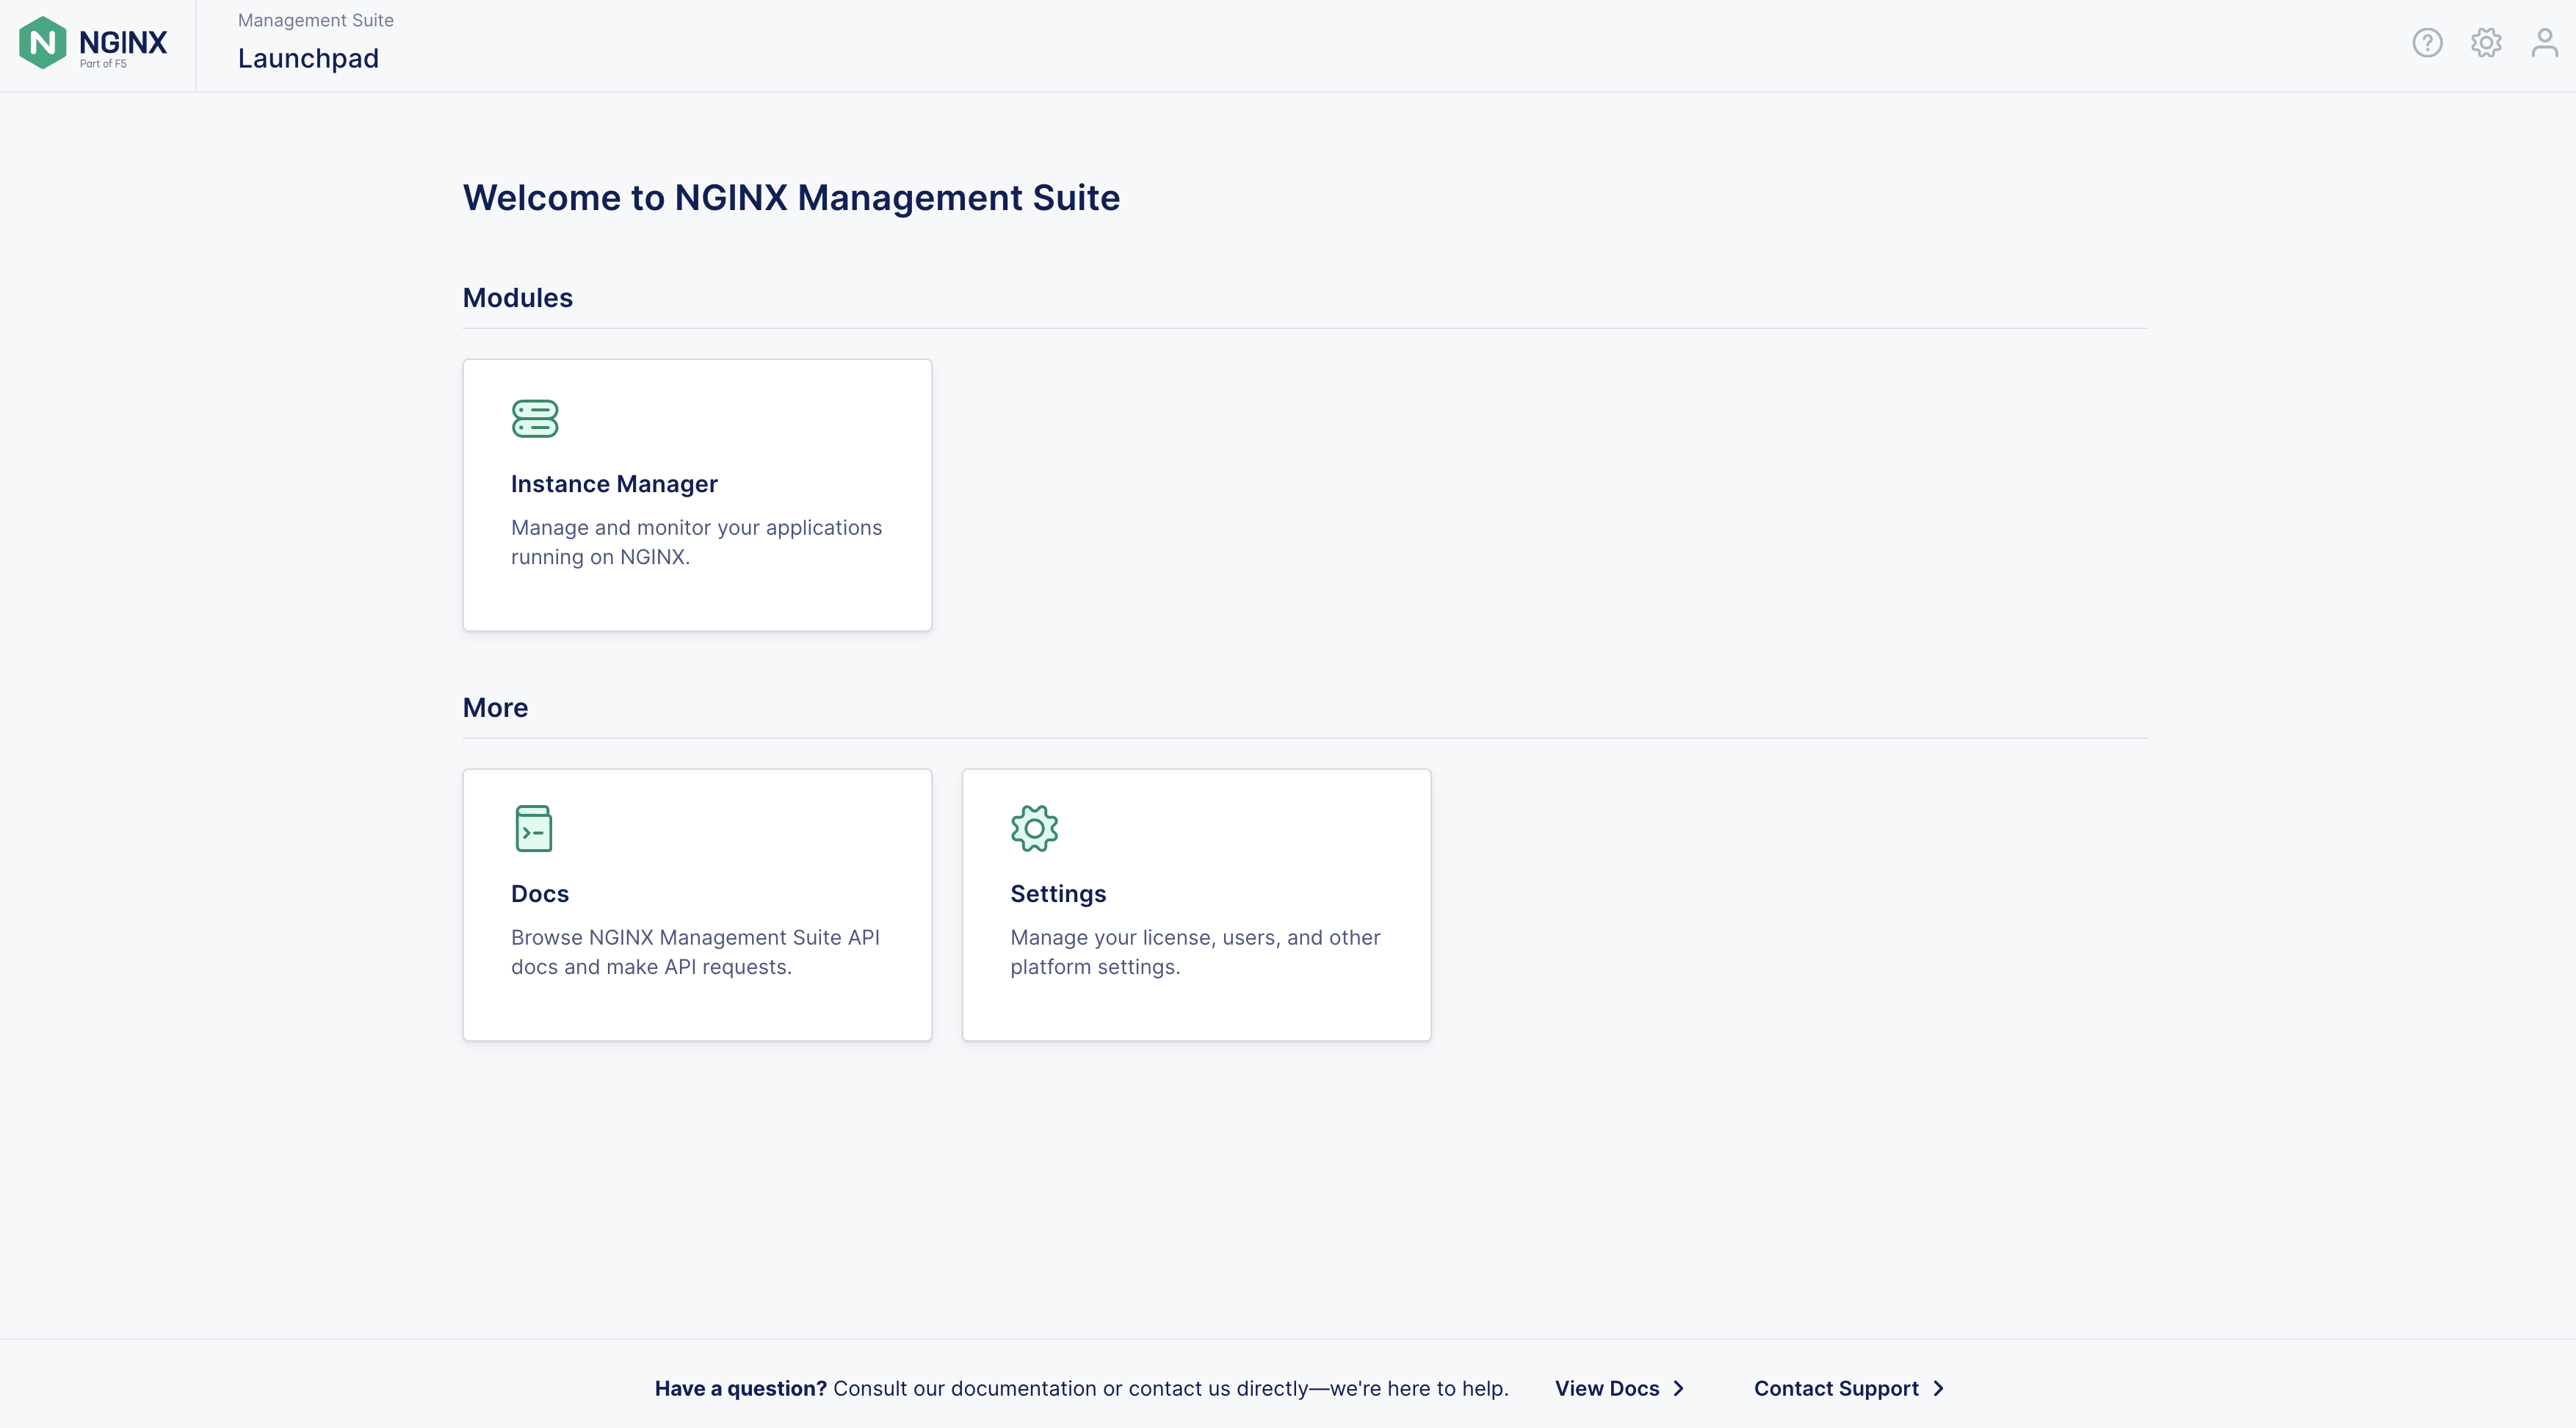The width and height of the screenshot is (2576, 1428).
Task: Click the Docs card's API requests description
Action: (x=696, y=952)
